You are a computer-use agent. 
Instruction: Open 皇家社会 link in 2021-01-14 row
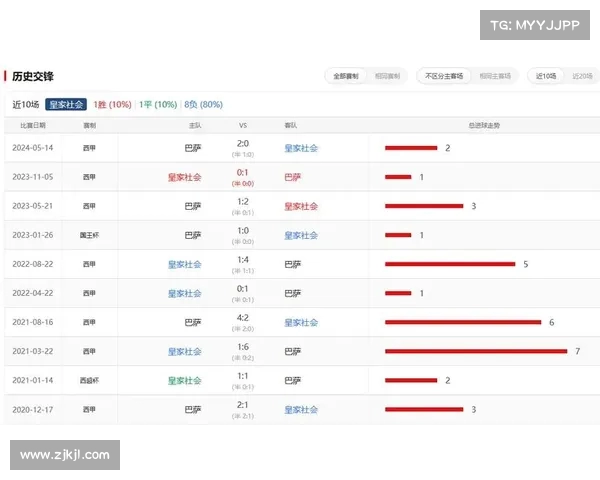[x=184, y=381]
